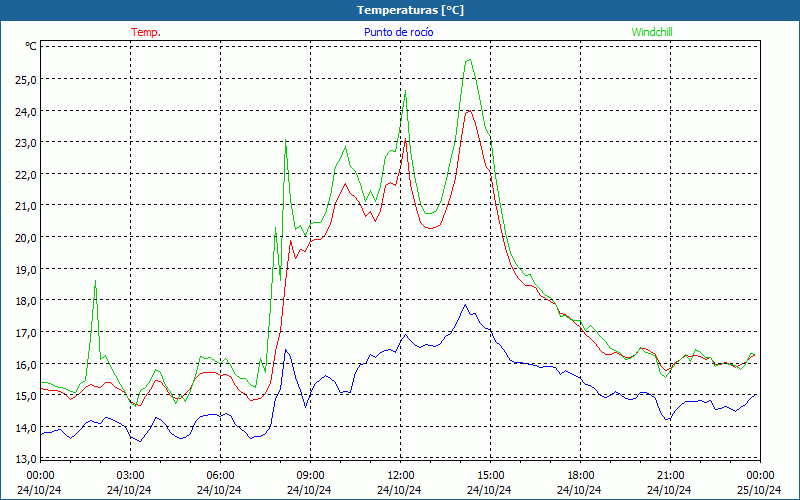Click the 18:00 time label

pyautogui.click(x=581, y=476)
